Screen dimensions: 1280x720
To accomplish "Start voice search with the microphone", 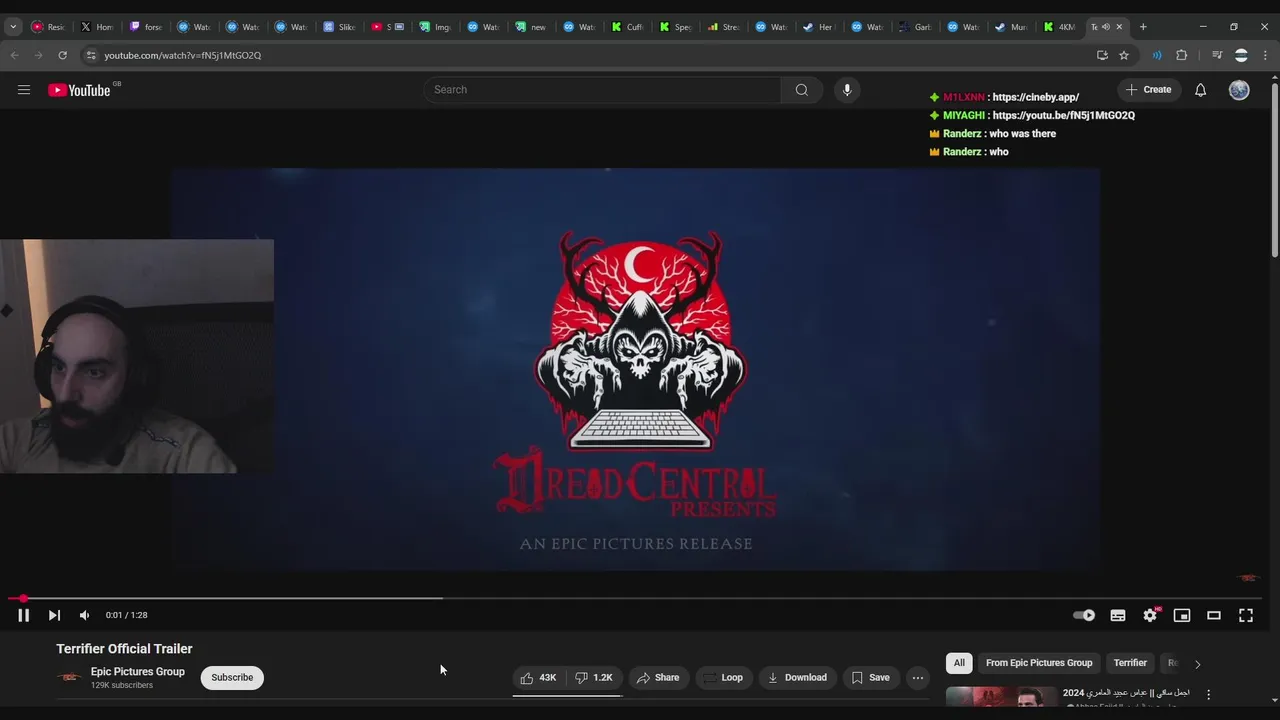I will pos(847,90).
